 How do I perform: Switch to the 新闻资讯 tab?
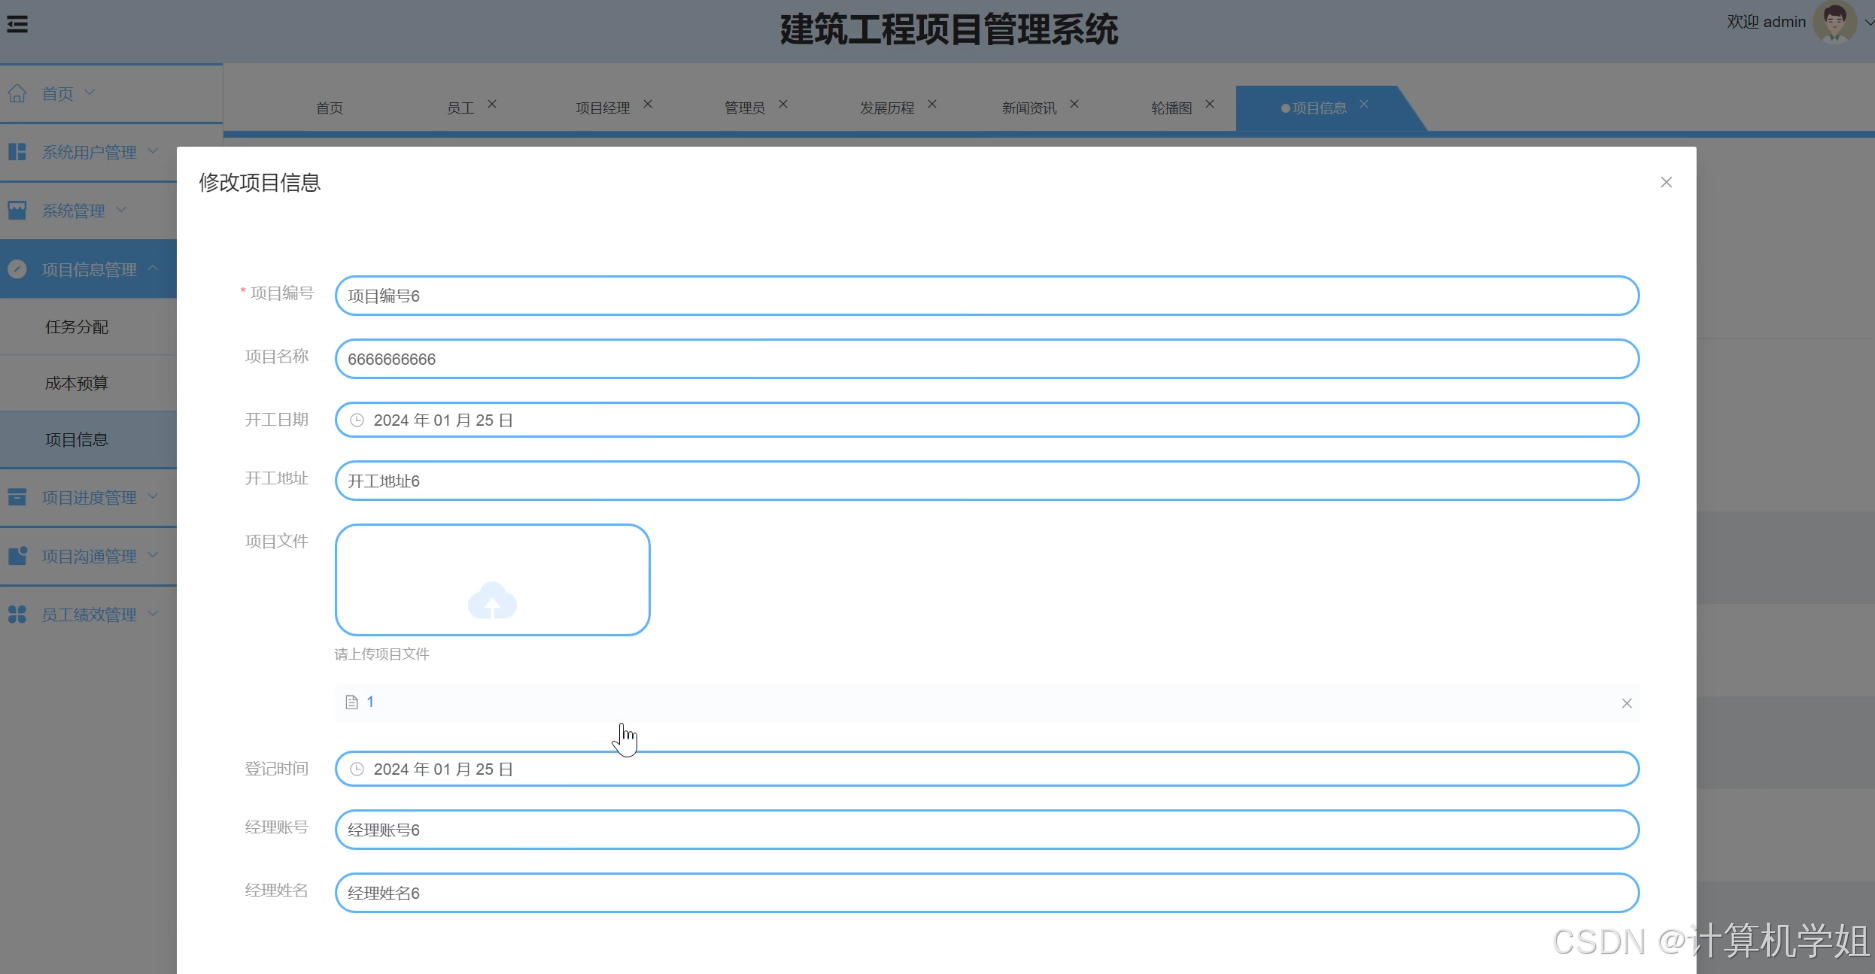(1029, 108)
